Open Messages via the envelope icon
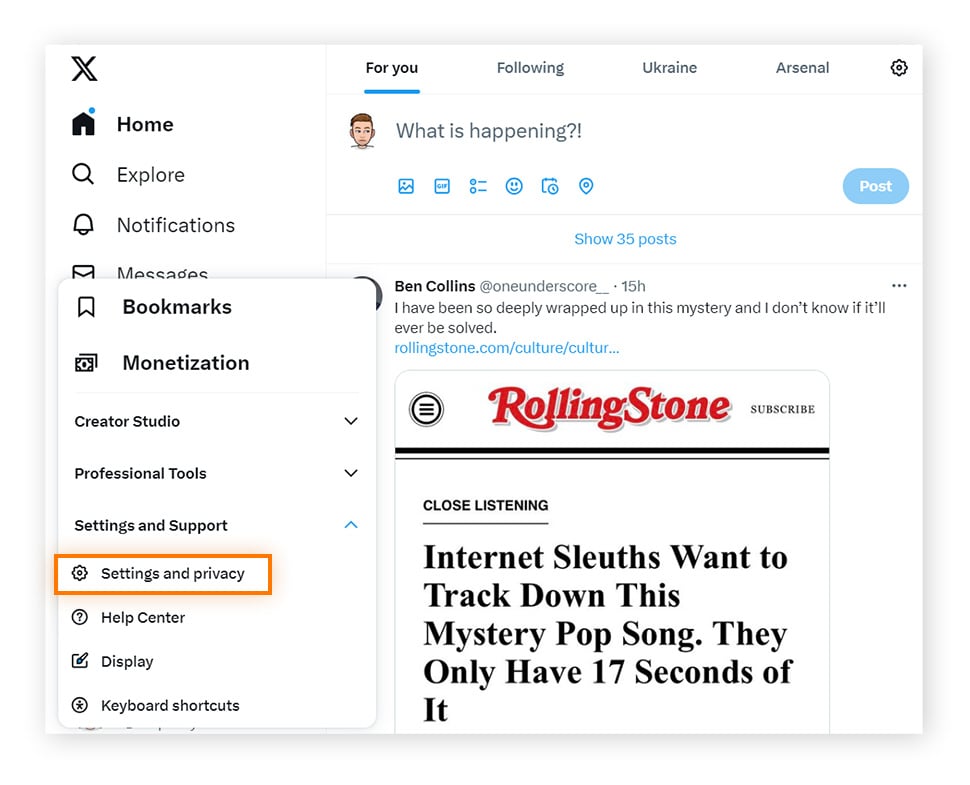This screenshot has height=785, width=970. [x=83, y=272]
